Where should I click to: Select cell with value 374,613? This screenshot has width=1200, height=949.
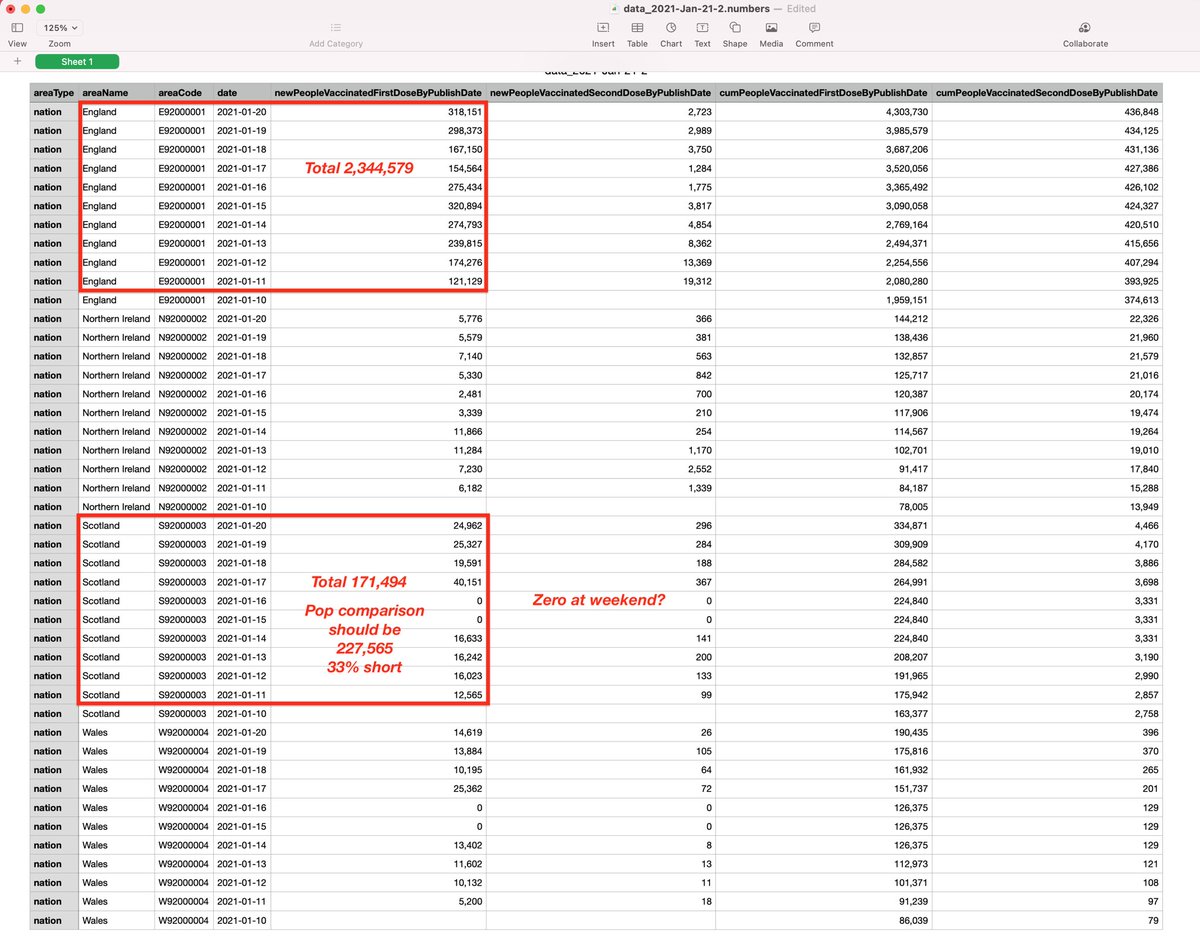(1048, 300)
